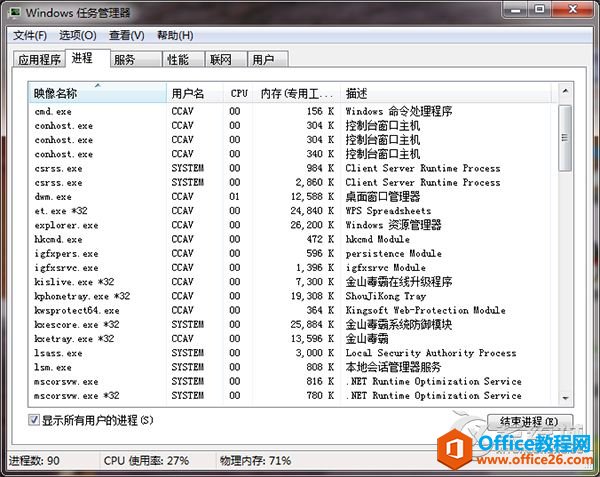Switch to the 用户 tab
This screenshot has width=600, height=477.
[x=268, y=60]
